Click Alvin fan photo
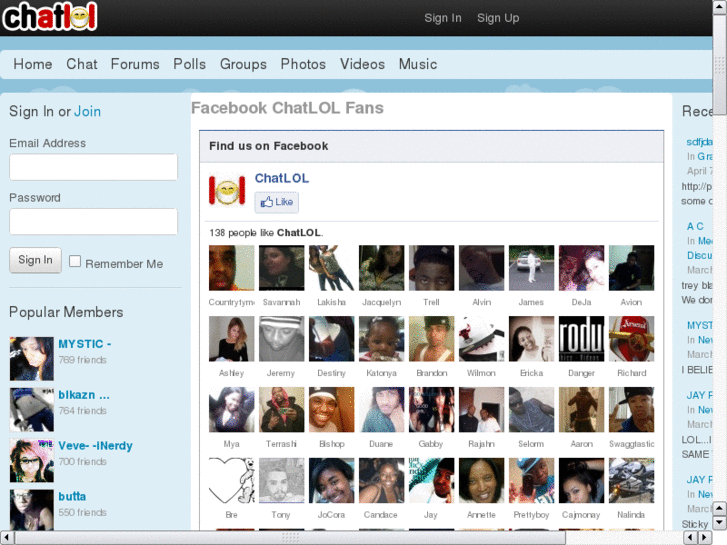727x545 pixels. pyautogui.click(x=481, y=268)
